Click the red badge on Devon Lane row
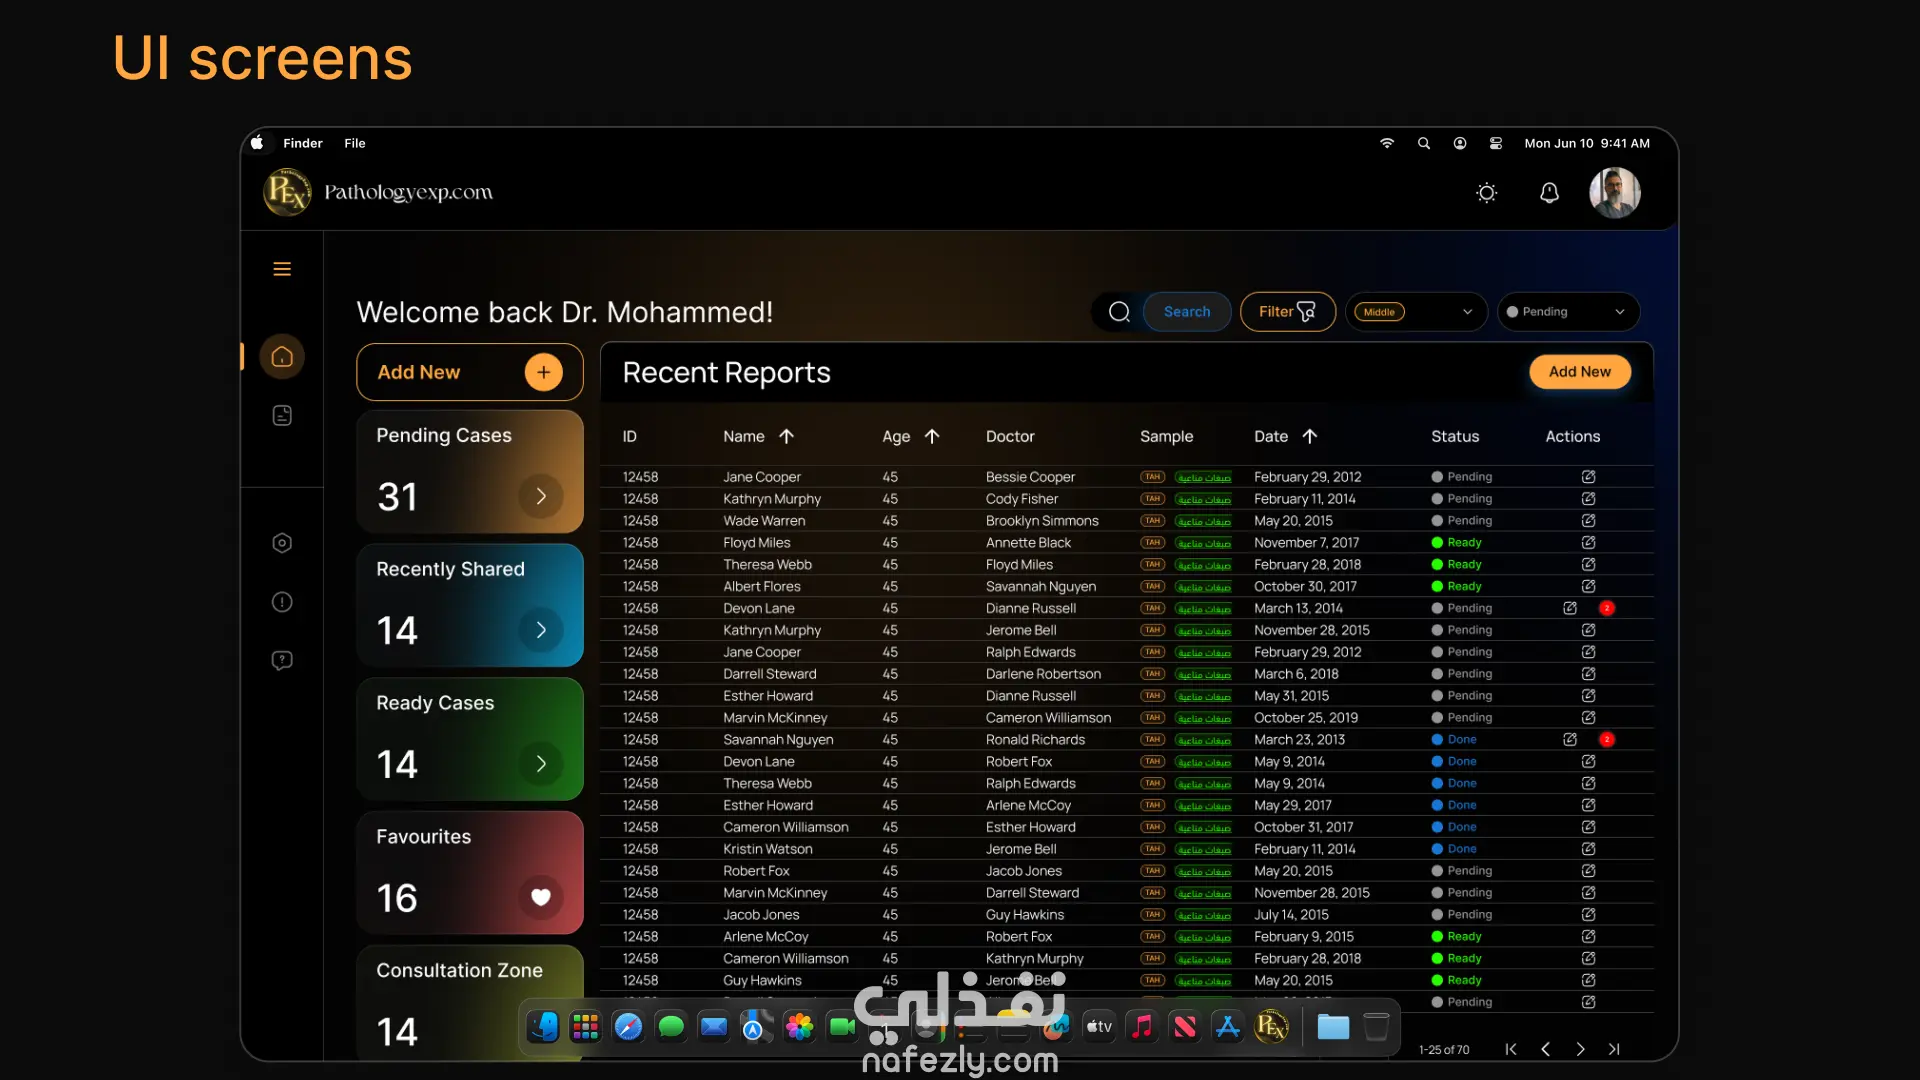 pos(1607,608)
